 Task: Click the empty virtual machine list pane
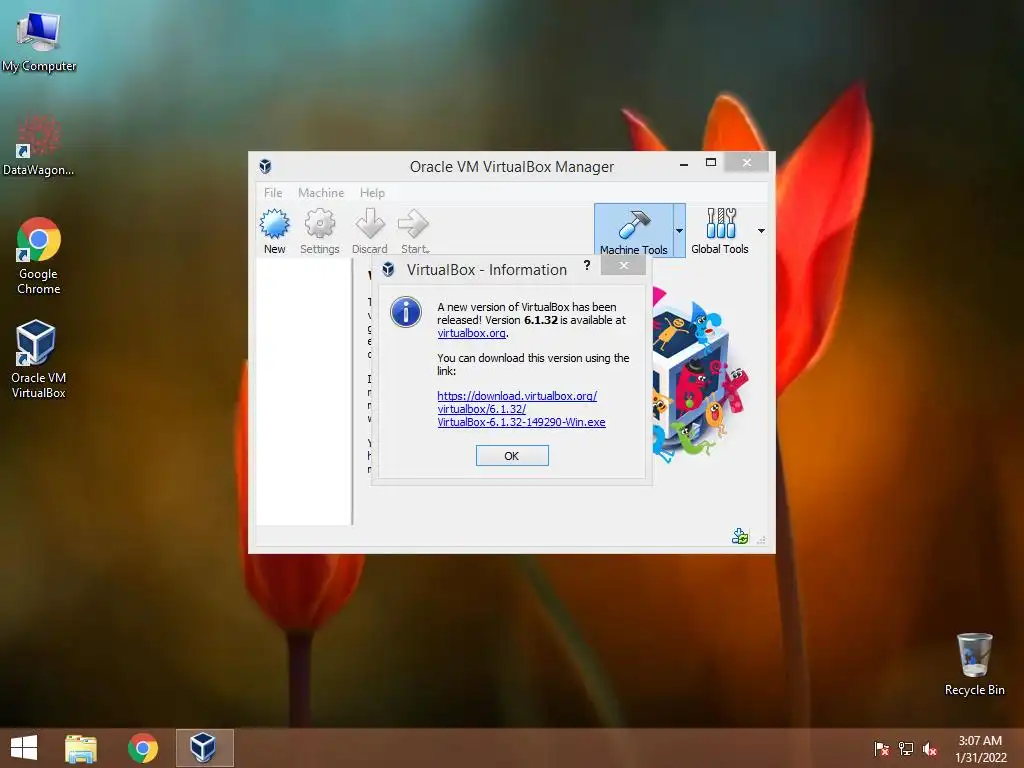click(304, 391)
